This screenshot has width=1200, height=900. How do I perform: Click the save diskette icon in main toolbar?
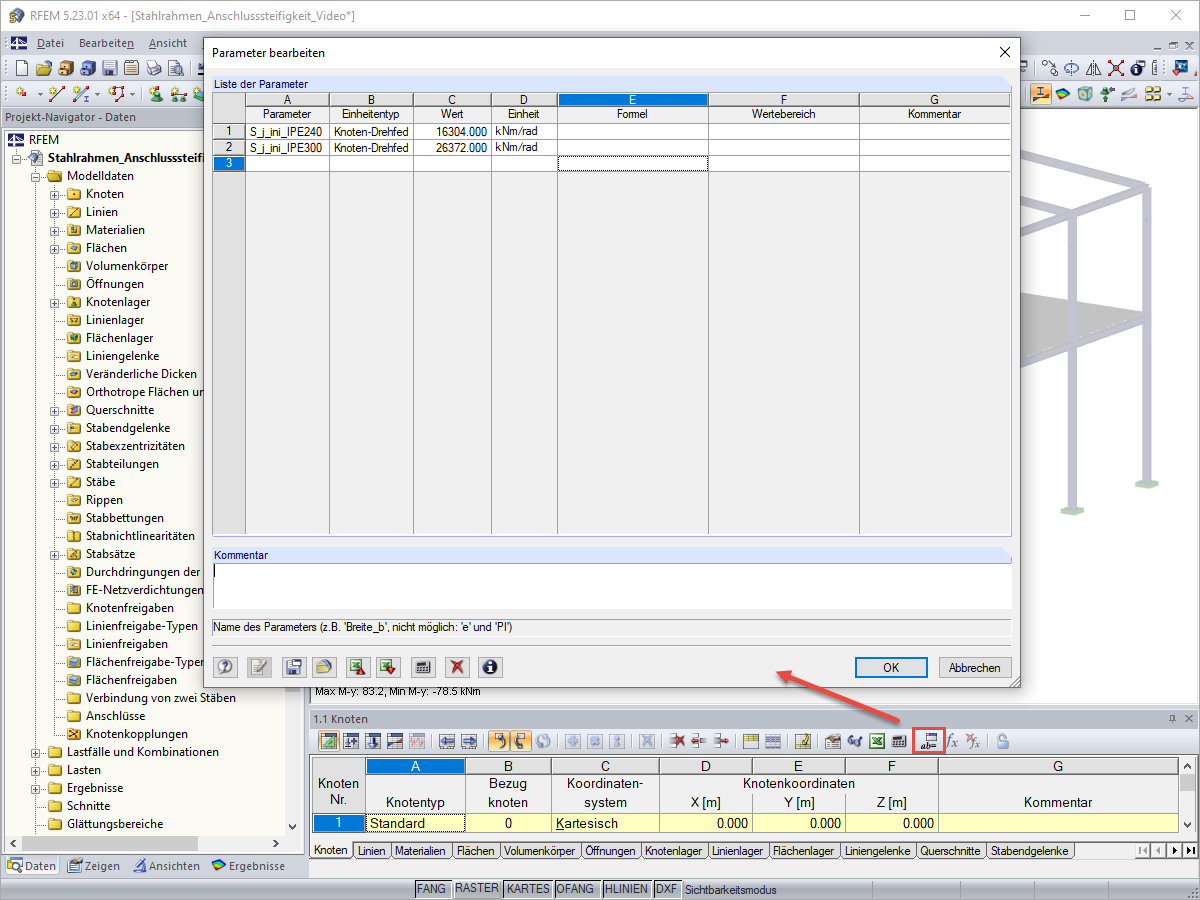(109, 68)
